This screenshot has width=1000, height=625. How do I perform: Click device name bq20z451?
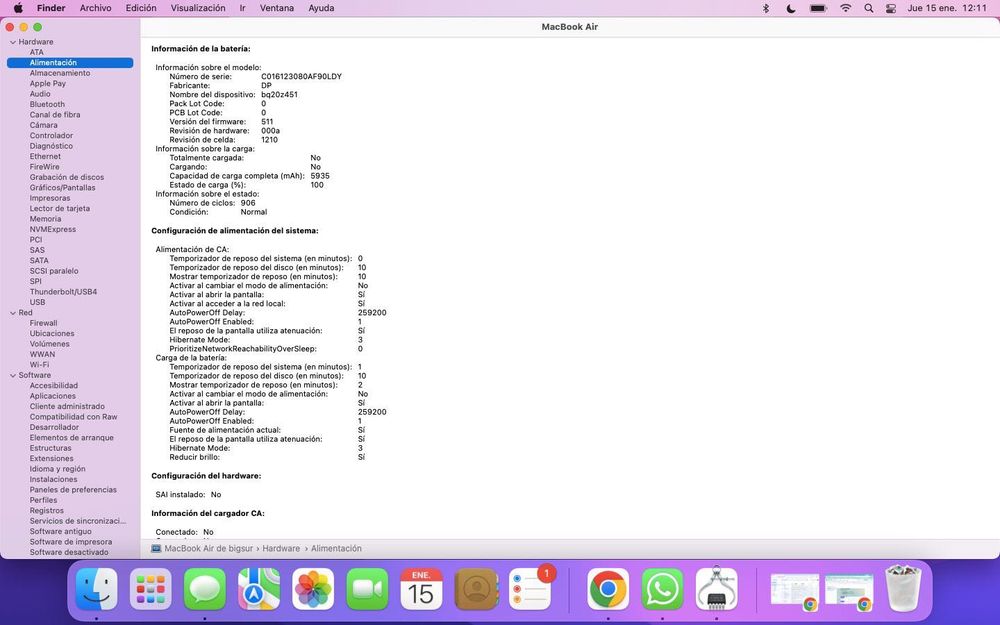pos(279,94)
